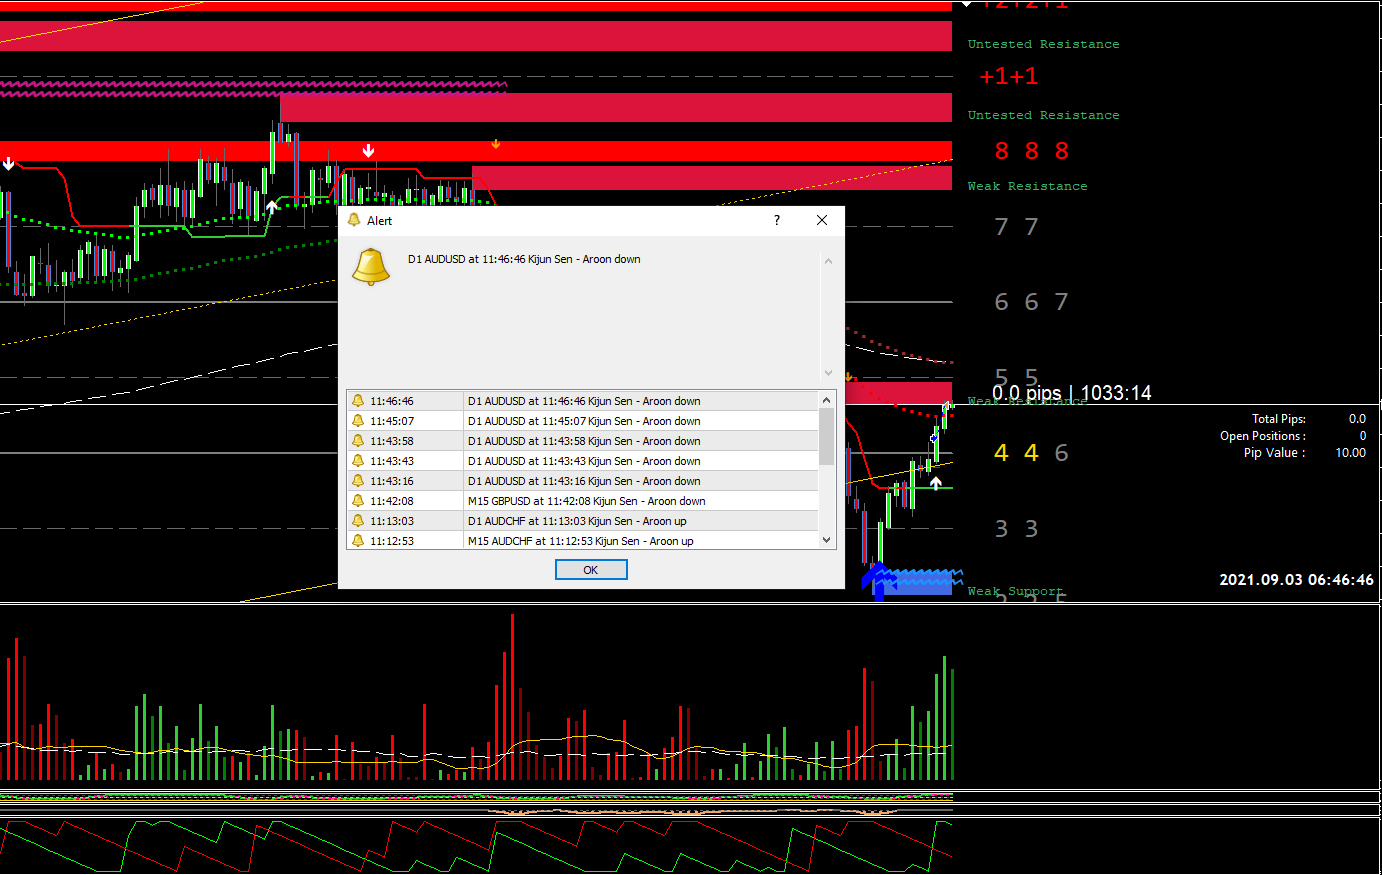Click message pane scroll down arrow
The height and width of the screenshot is (875, 1382).
point(828,372)
